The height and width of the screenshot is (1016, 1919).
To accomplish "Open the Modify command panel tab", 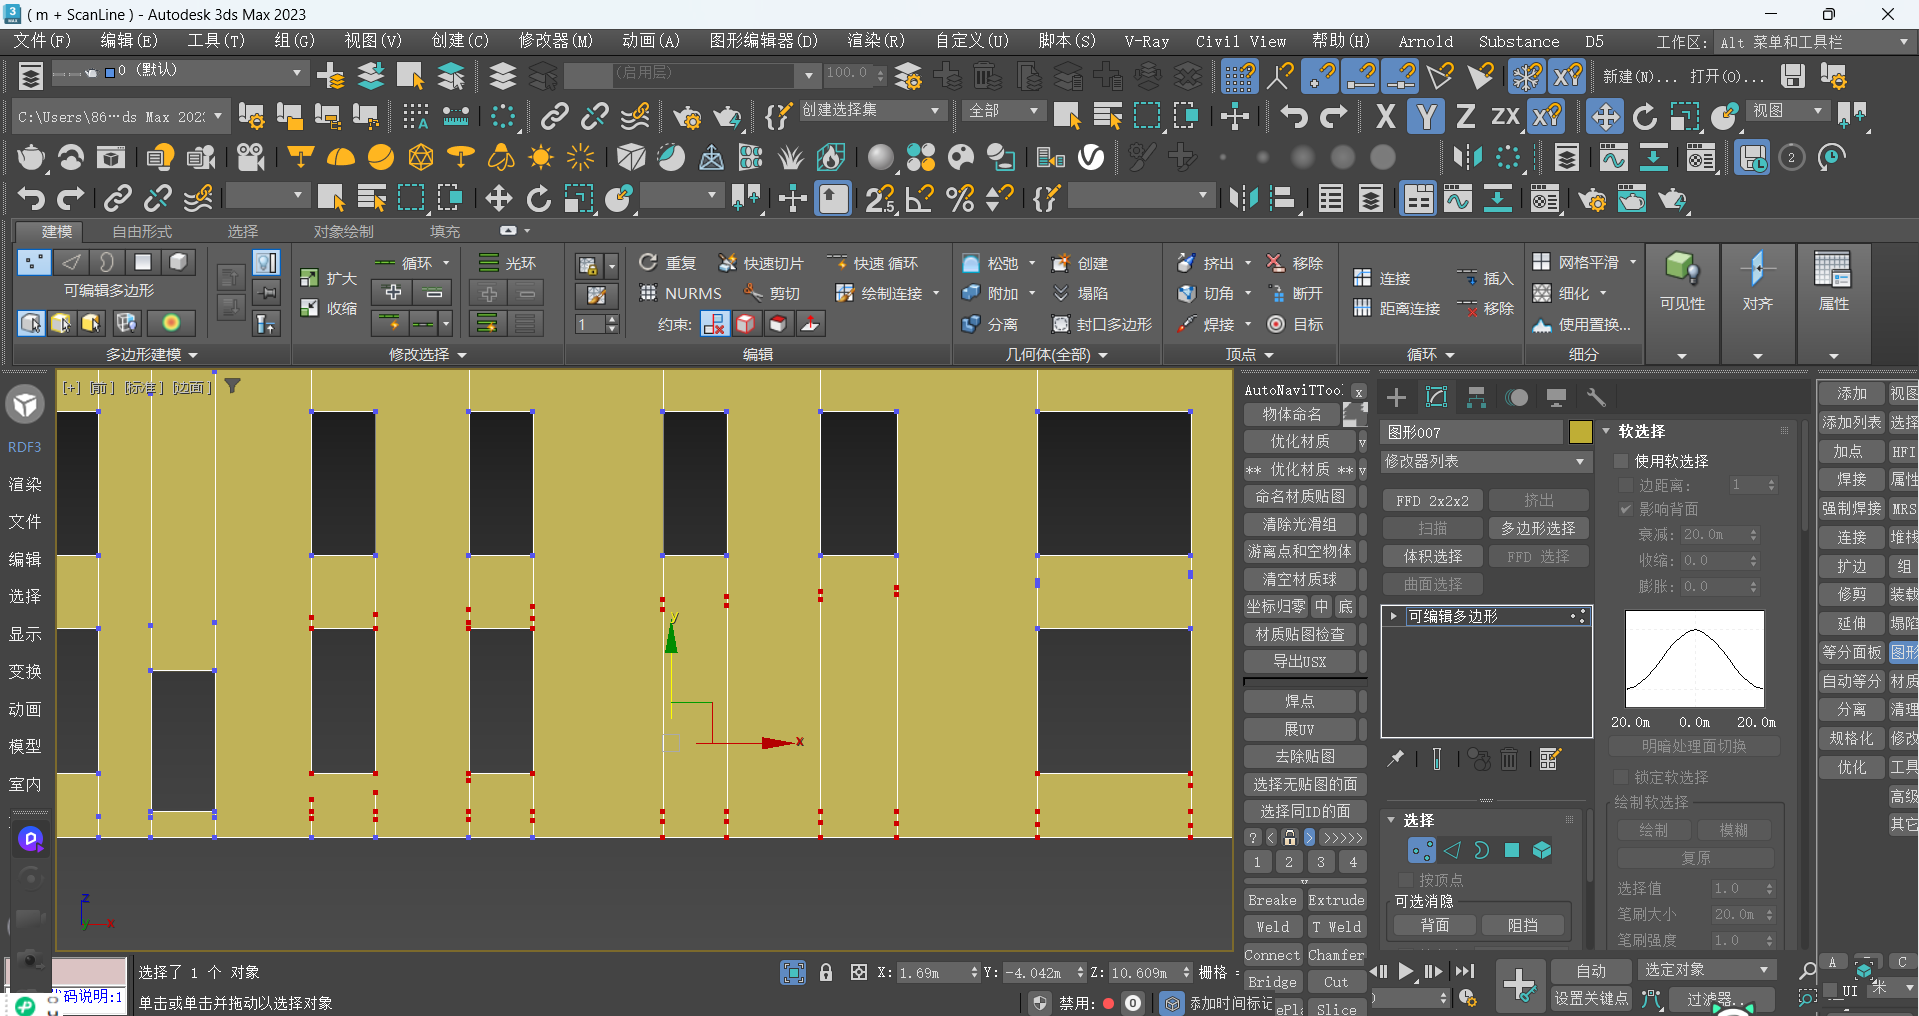I will pyautogui.click(x=1437, y=397).
